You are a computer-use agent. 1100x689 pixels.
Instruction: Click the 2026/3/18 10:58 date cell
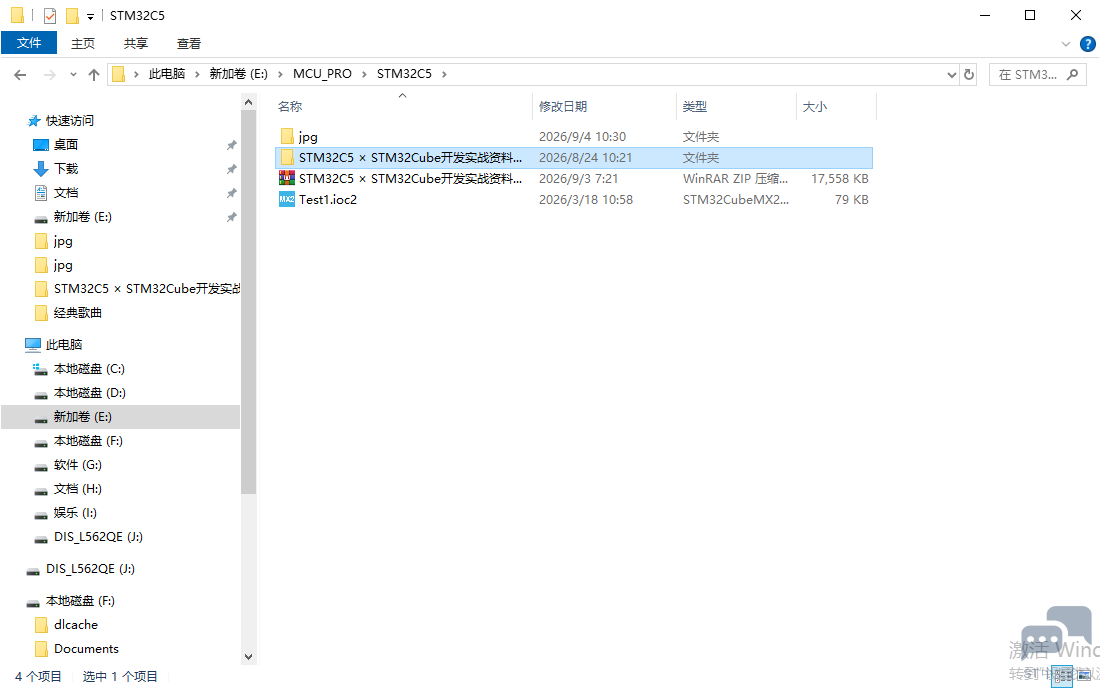point(586,200)
